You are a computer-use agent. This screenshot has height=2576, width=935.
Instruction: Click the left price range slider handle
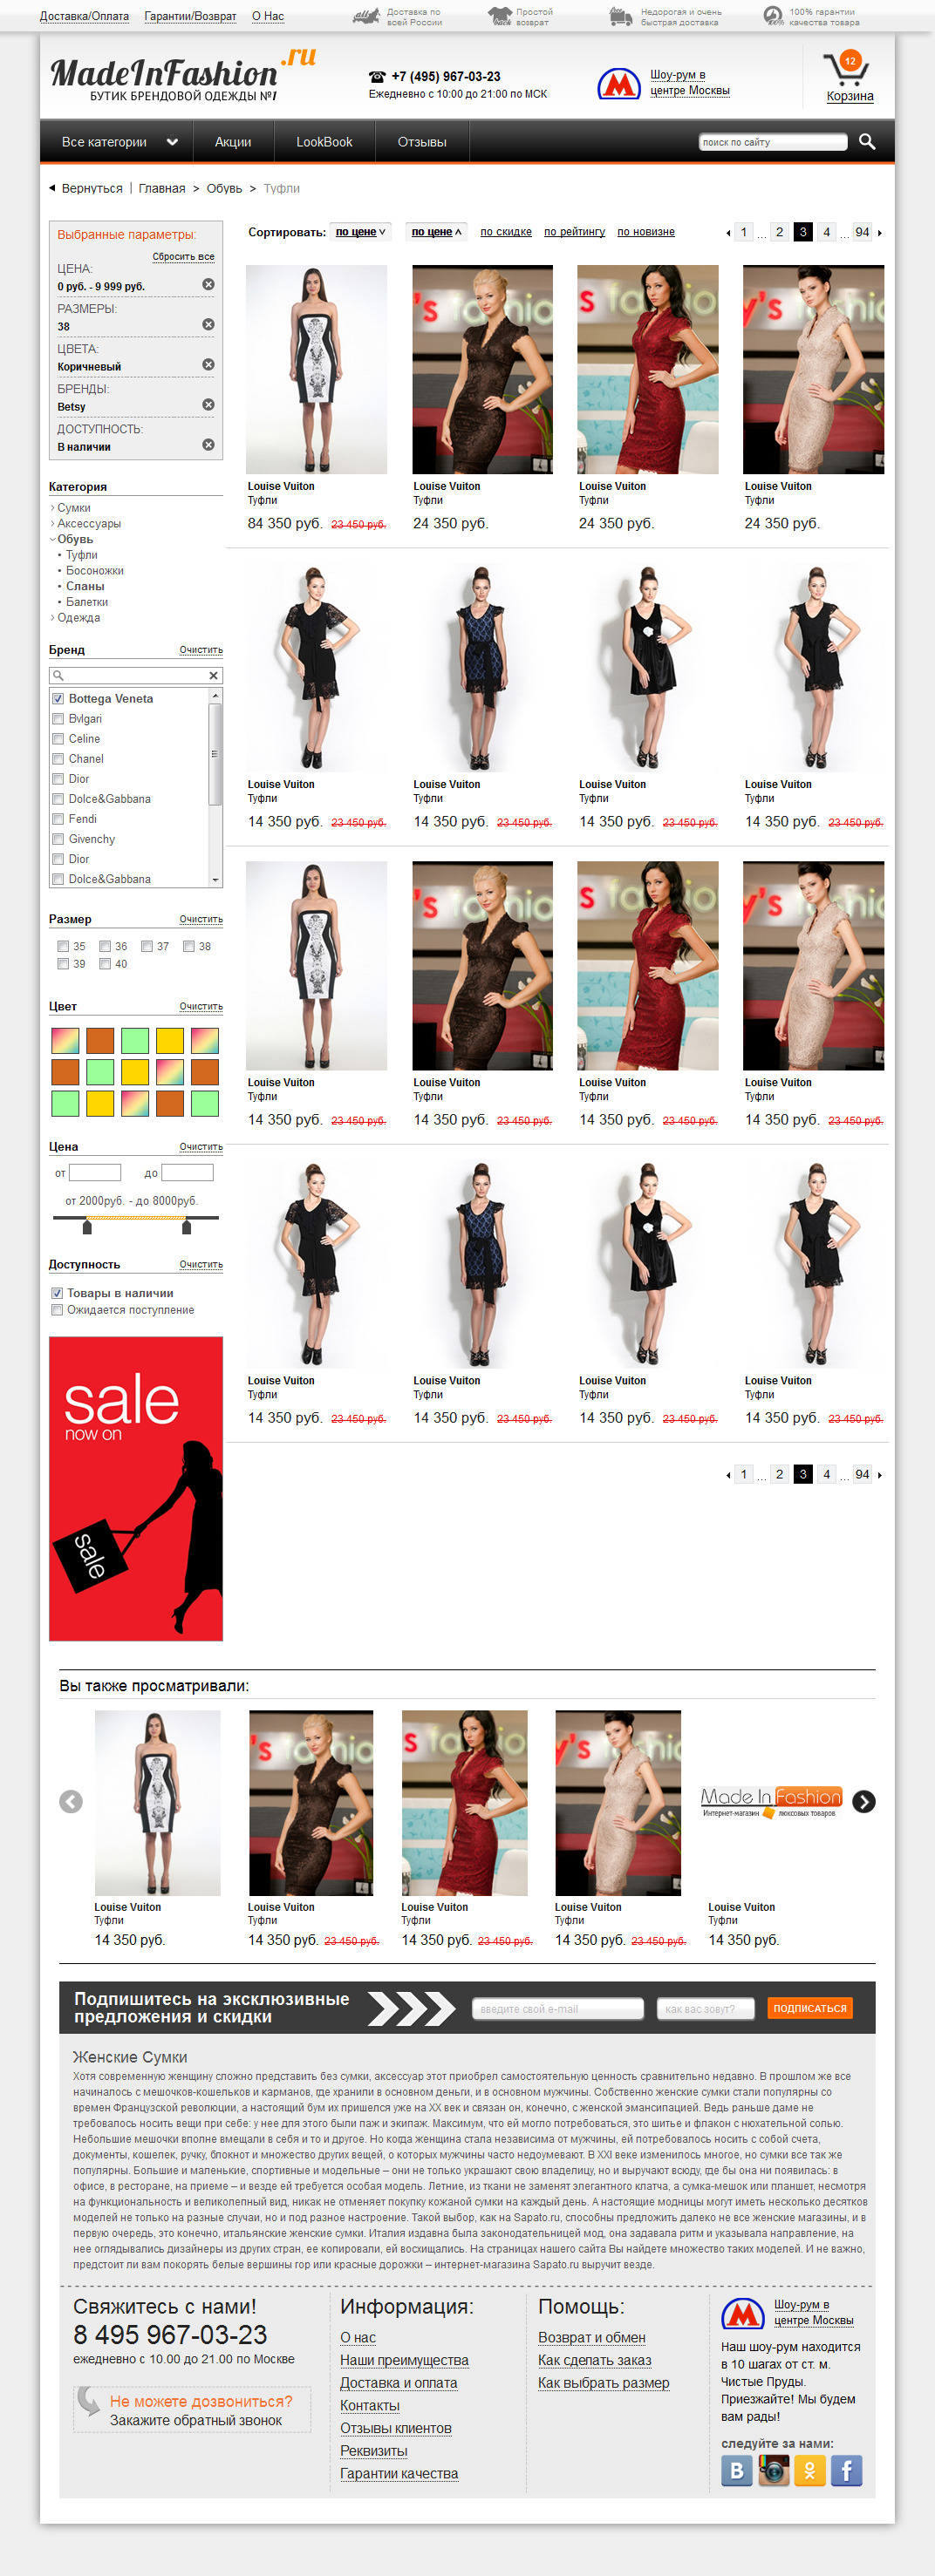click(x=87, y=1226)
